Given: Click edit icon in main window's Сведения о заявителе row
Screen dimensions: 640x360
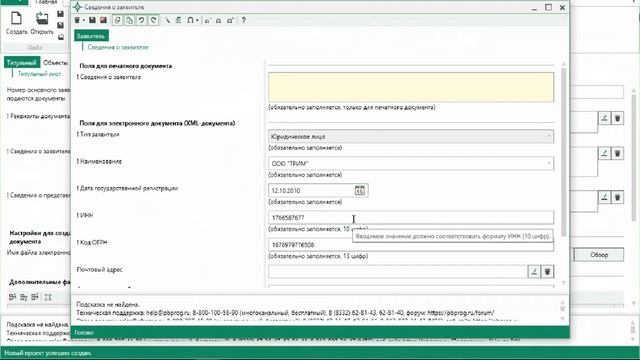Looking at the screenshot, I should pyautogui.click(x=604, y=153).
